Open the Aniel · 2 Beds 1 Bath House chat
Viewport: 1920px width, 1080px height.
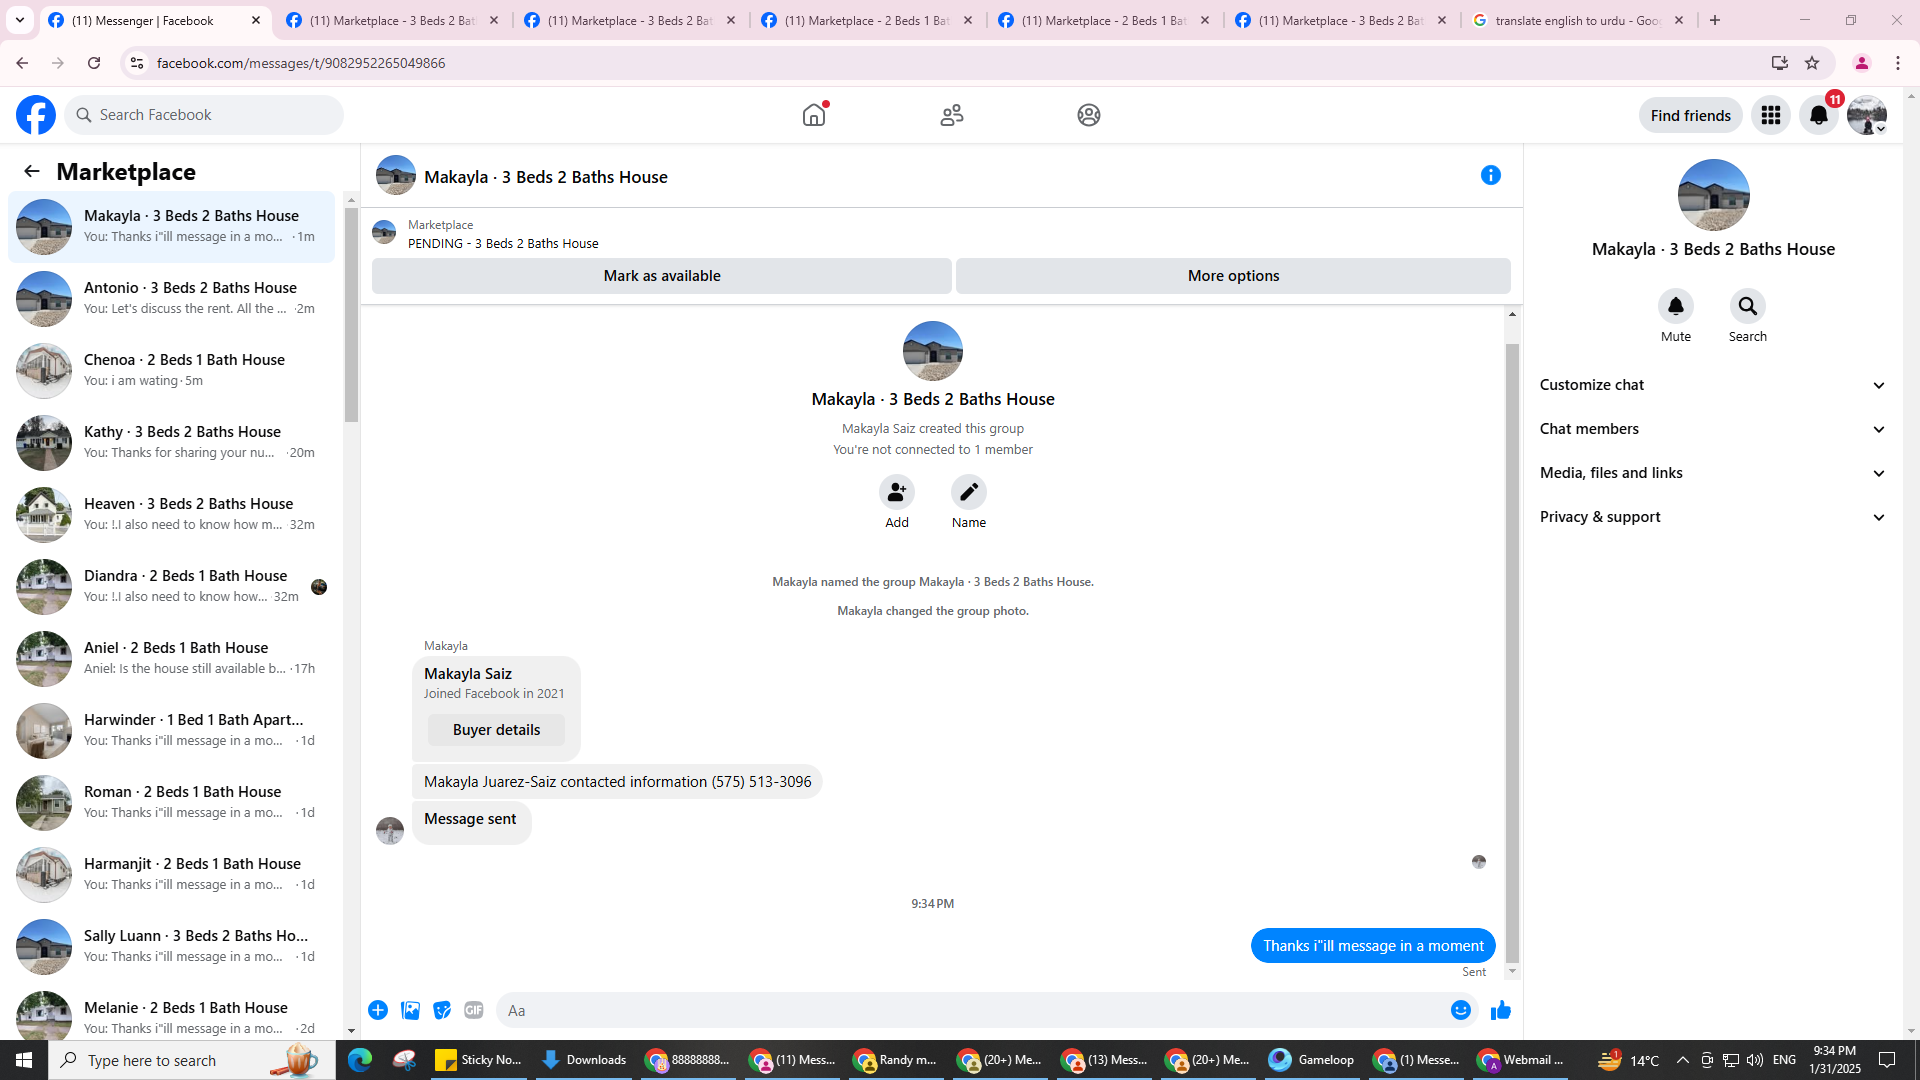pos(172,659)
